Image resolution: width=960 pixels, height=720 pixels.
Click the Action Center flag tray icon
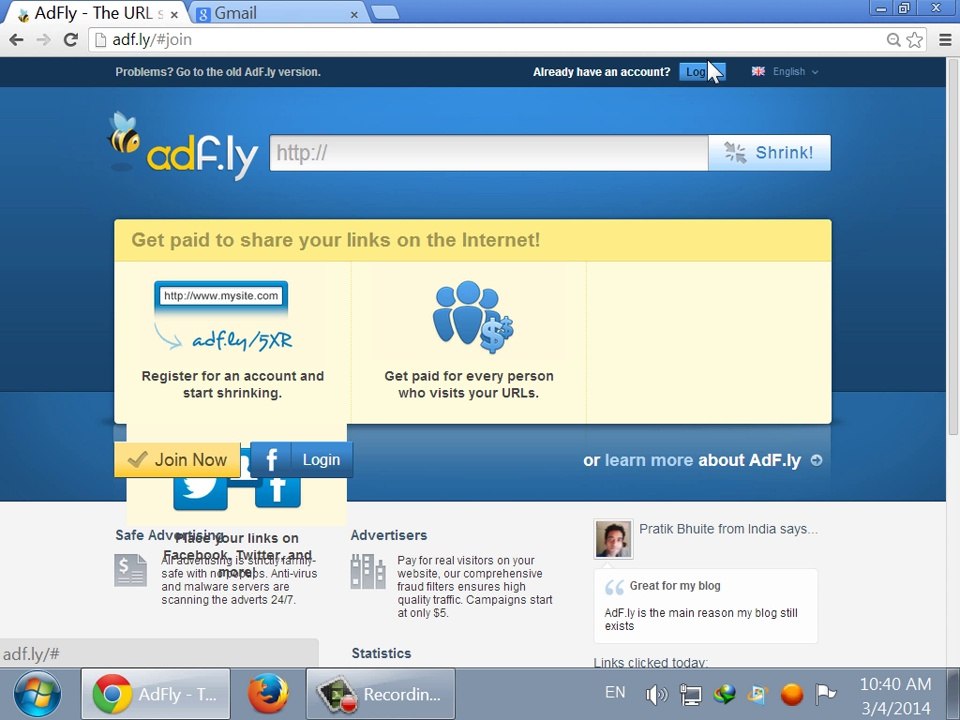(x=825, y=694)
